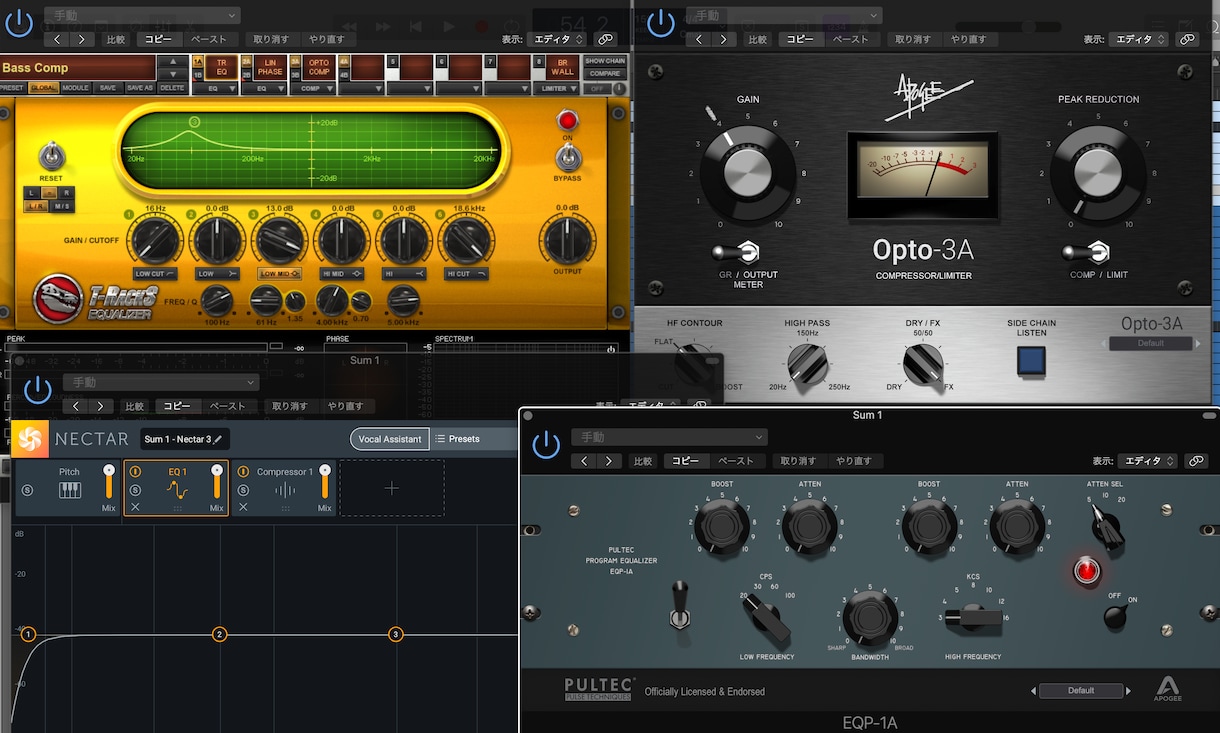
Task: Remove the Compressor 1 module in Nectar
Action: (x=243, y=508)
